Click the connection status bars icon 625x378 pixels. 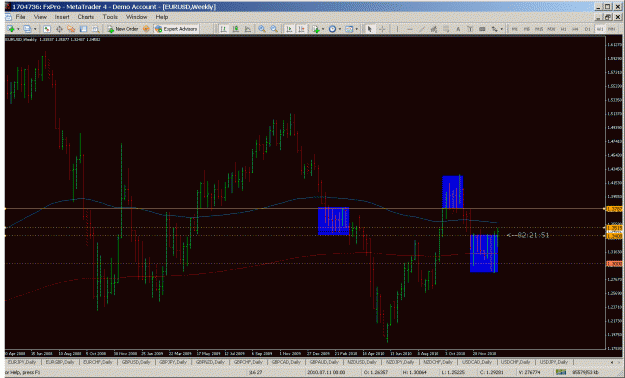click(x=561, y=372)
